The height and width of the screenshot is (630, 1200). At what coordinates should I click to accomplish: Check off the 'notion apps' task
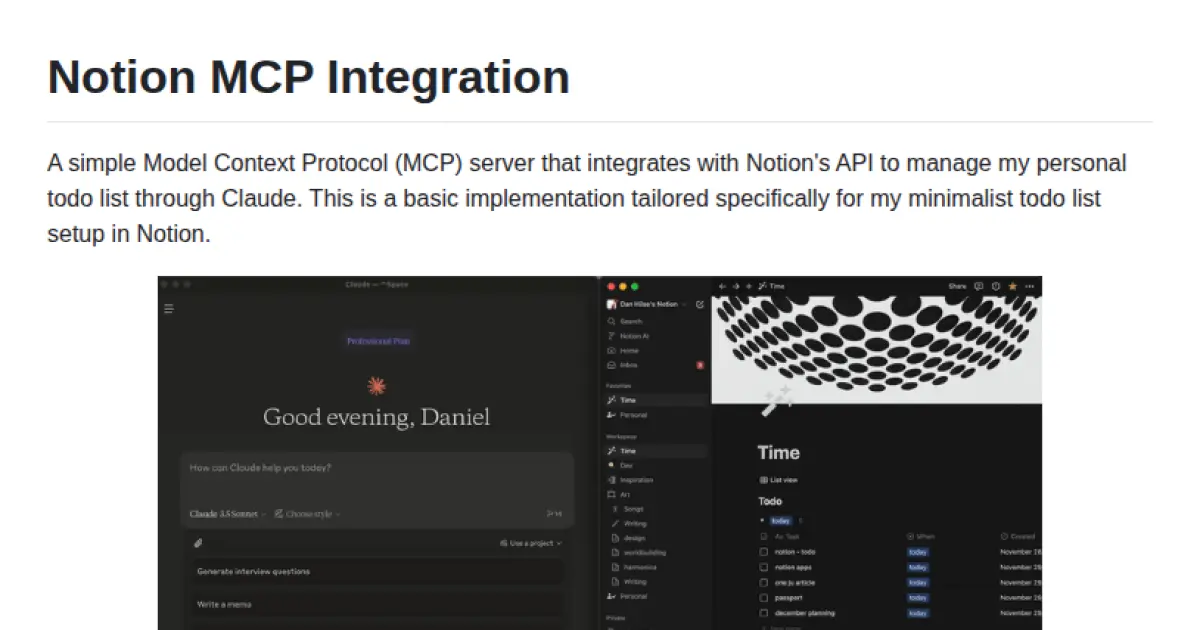tap(763, 567)
